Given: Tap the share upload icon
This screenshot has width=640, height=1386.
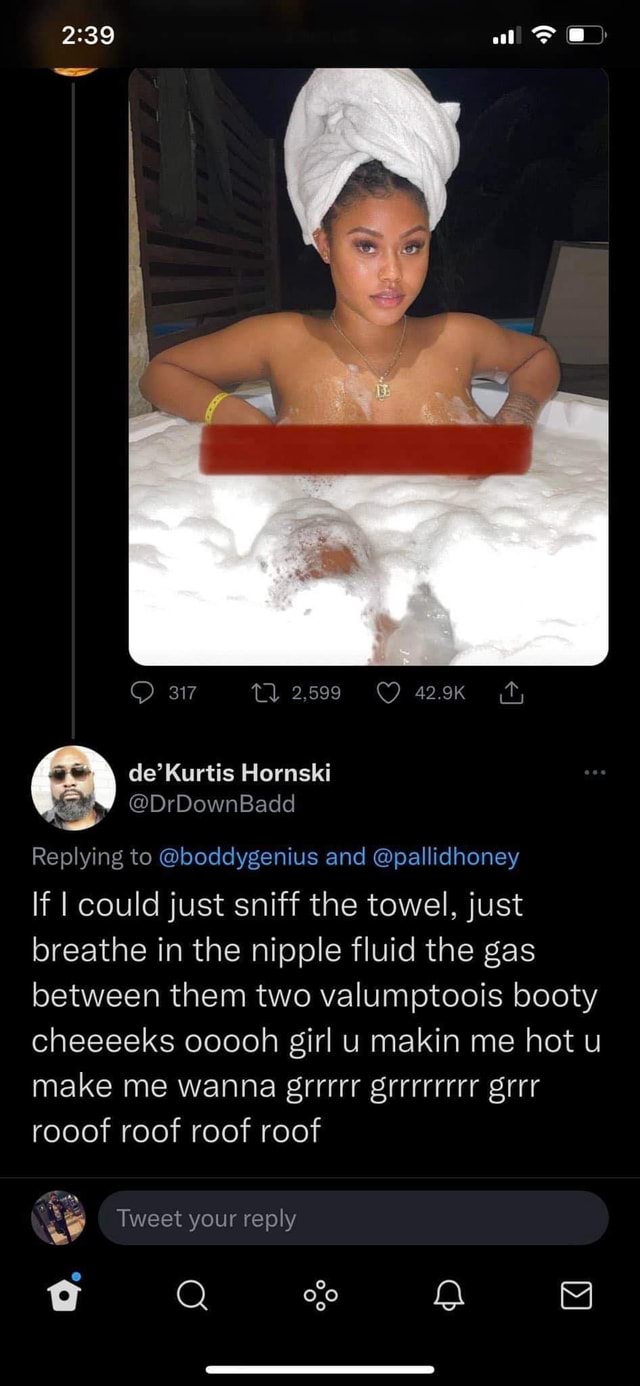Looking at the screenshot, I should point(510,693).
